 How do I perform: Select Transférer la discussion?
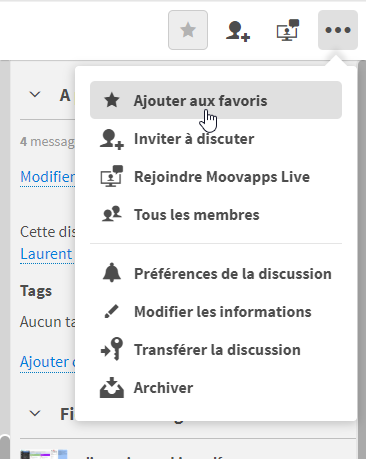click(x=216, y=350)
